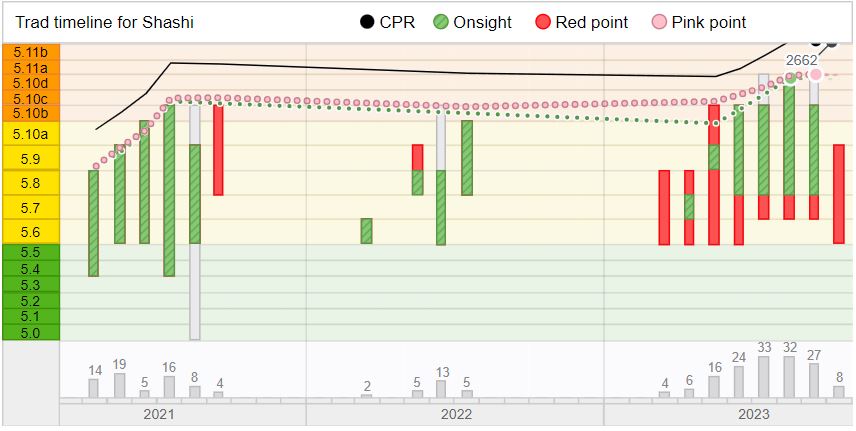Click the black CPR legend circle
856x431 pixels.
[x=367, y=22]
